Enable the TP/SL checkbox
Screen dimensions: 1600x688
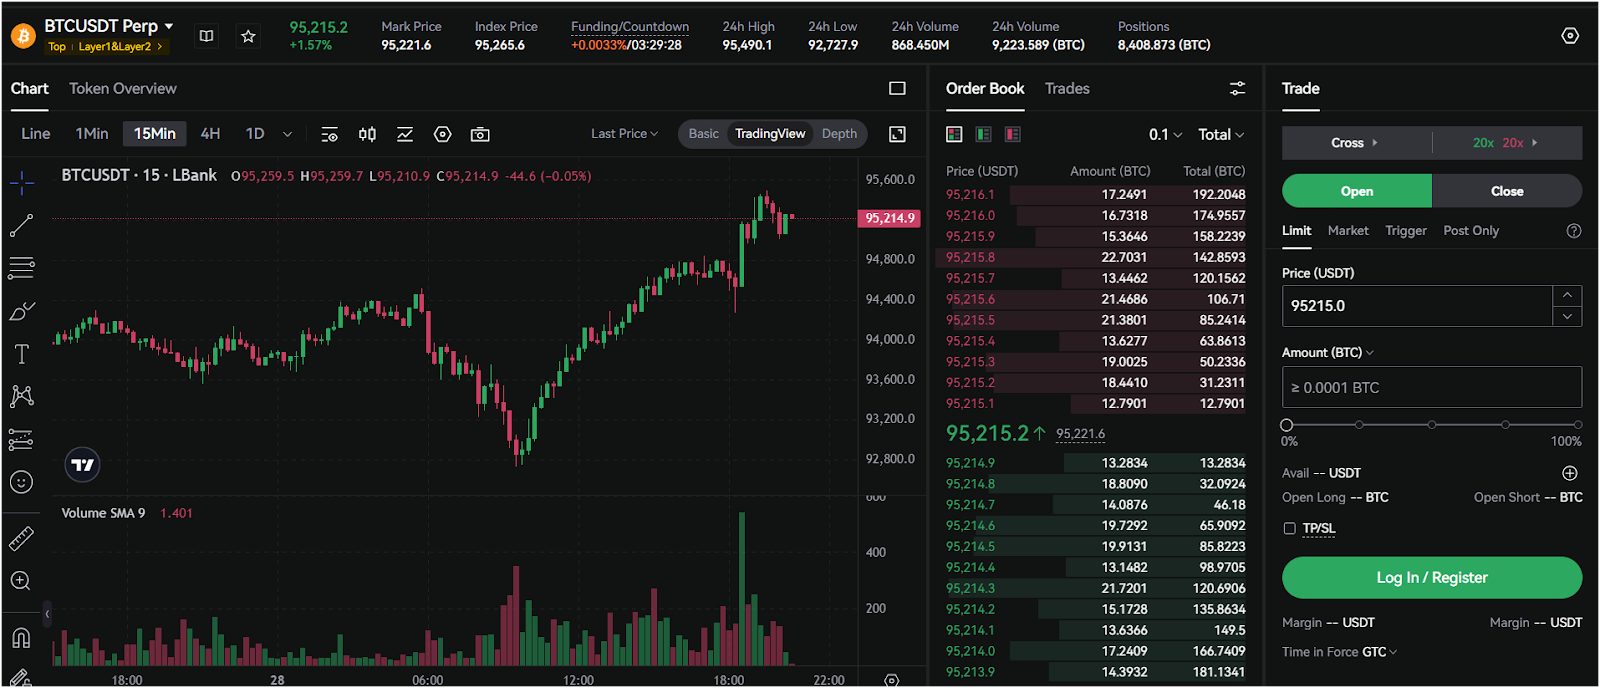[x=1289, y=528]
